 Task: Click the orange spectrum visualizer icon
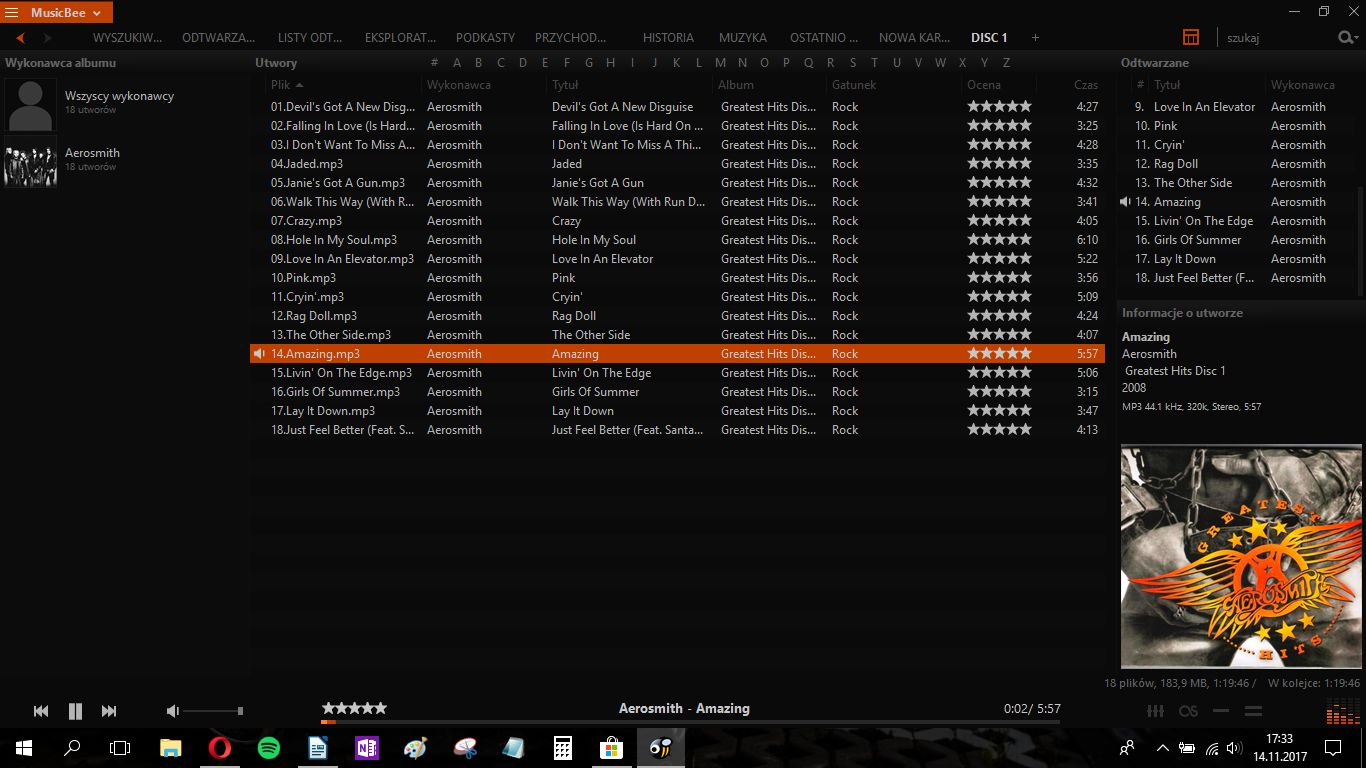tap(1343, 711)
